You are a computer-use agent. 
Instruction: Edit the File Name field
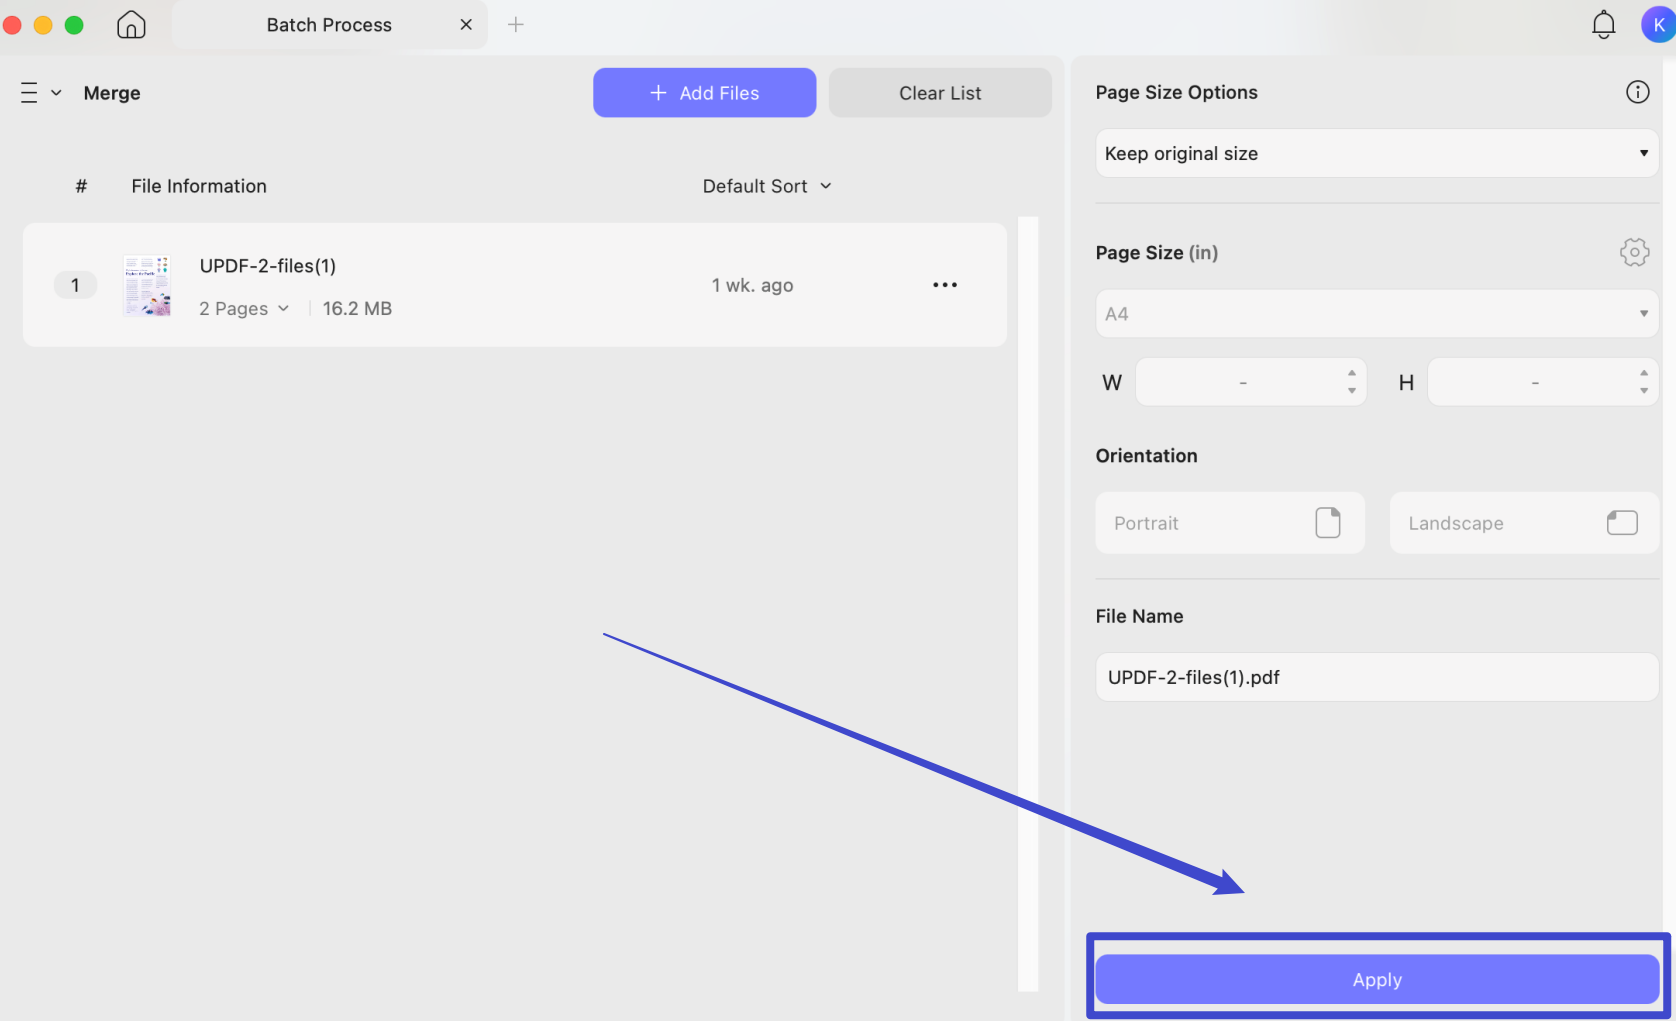tap(1377, 677)
